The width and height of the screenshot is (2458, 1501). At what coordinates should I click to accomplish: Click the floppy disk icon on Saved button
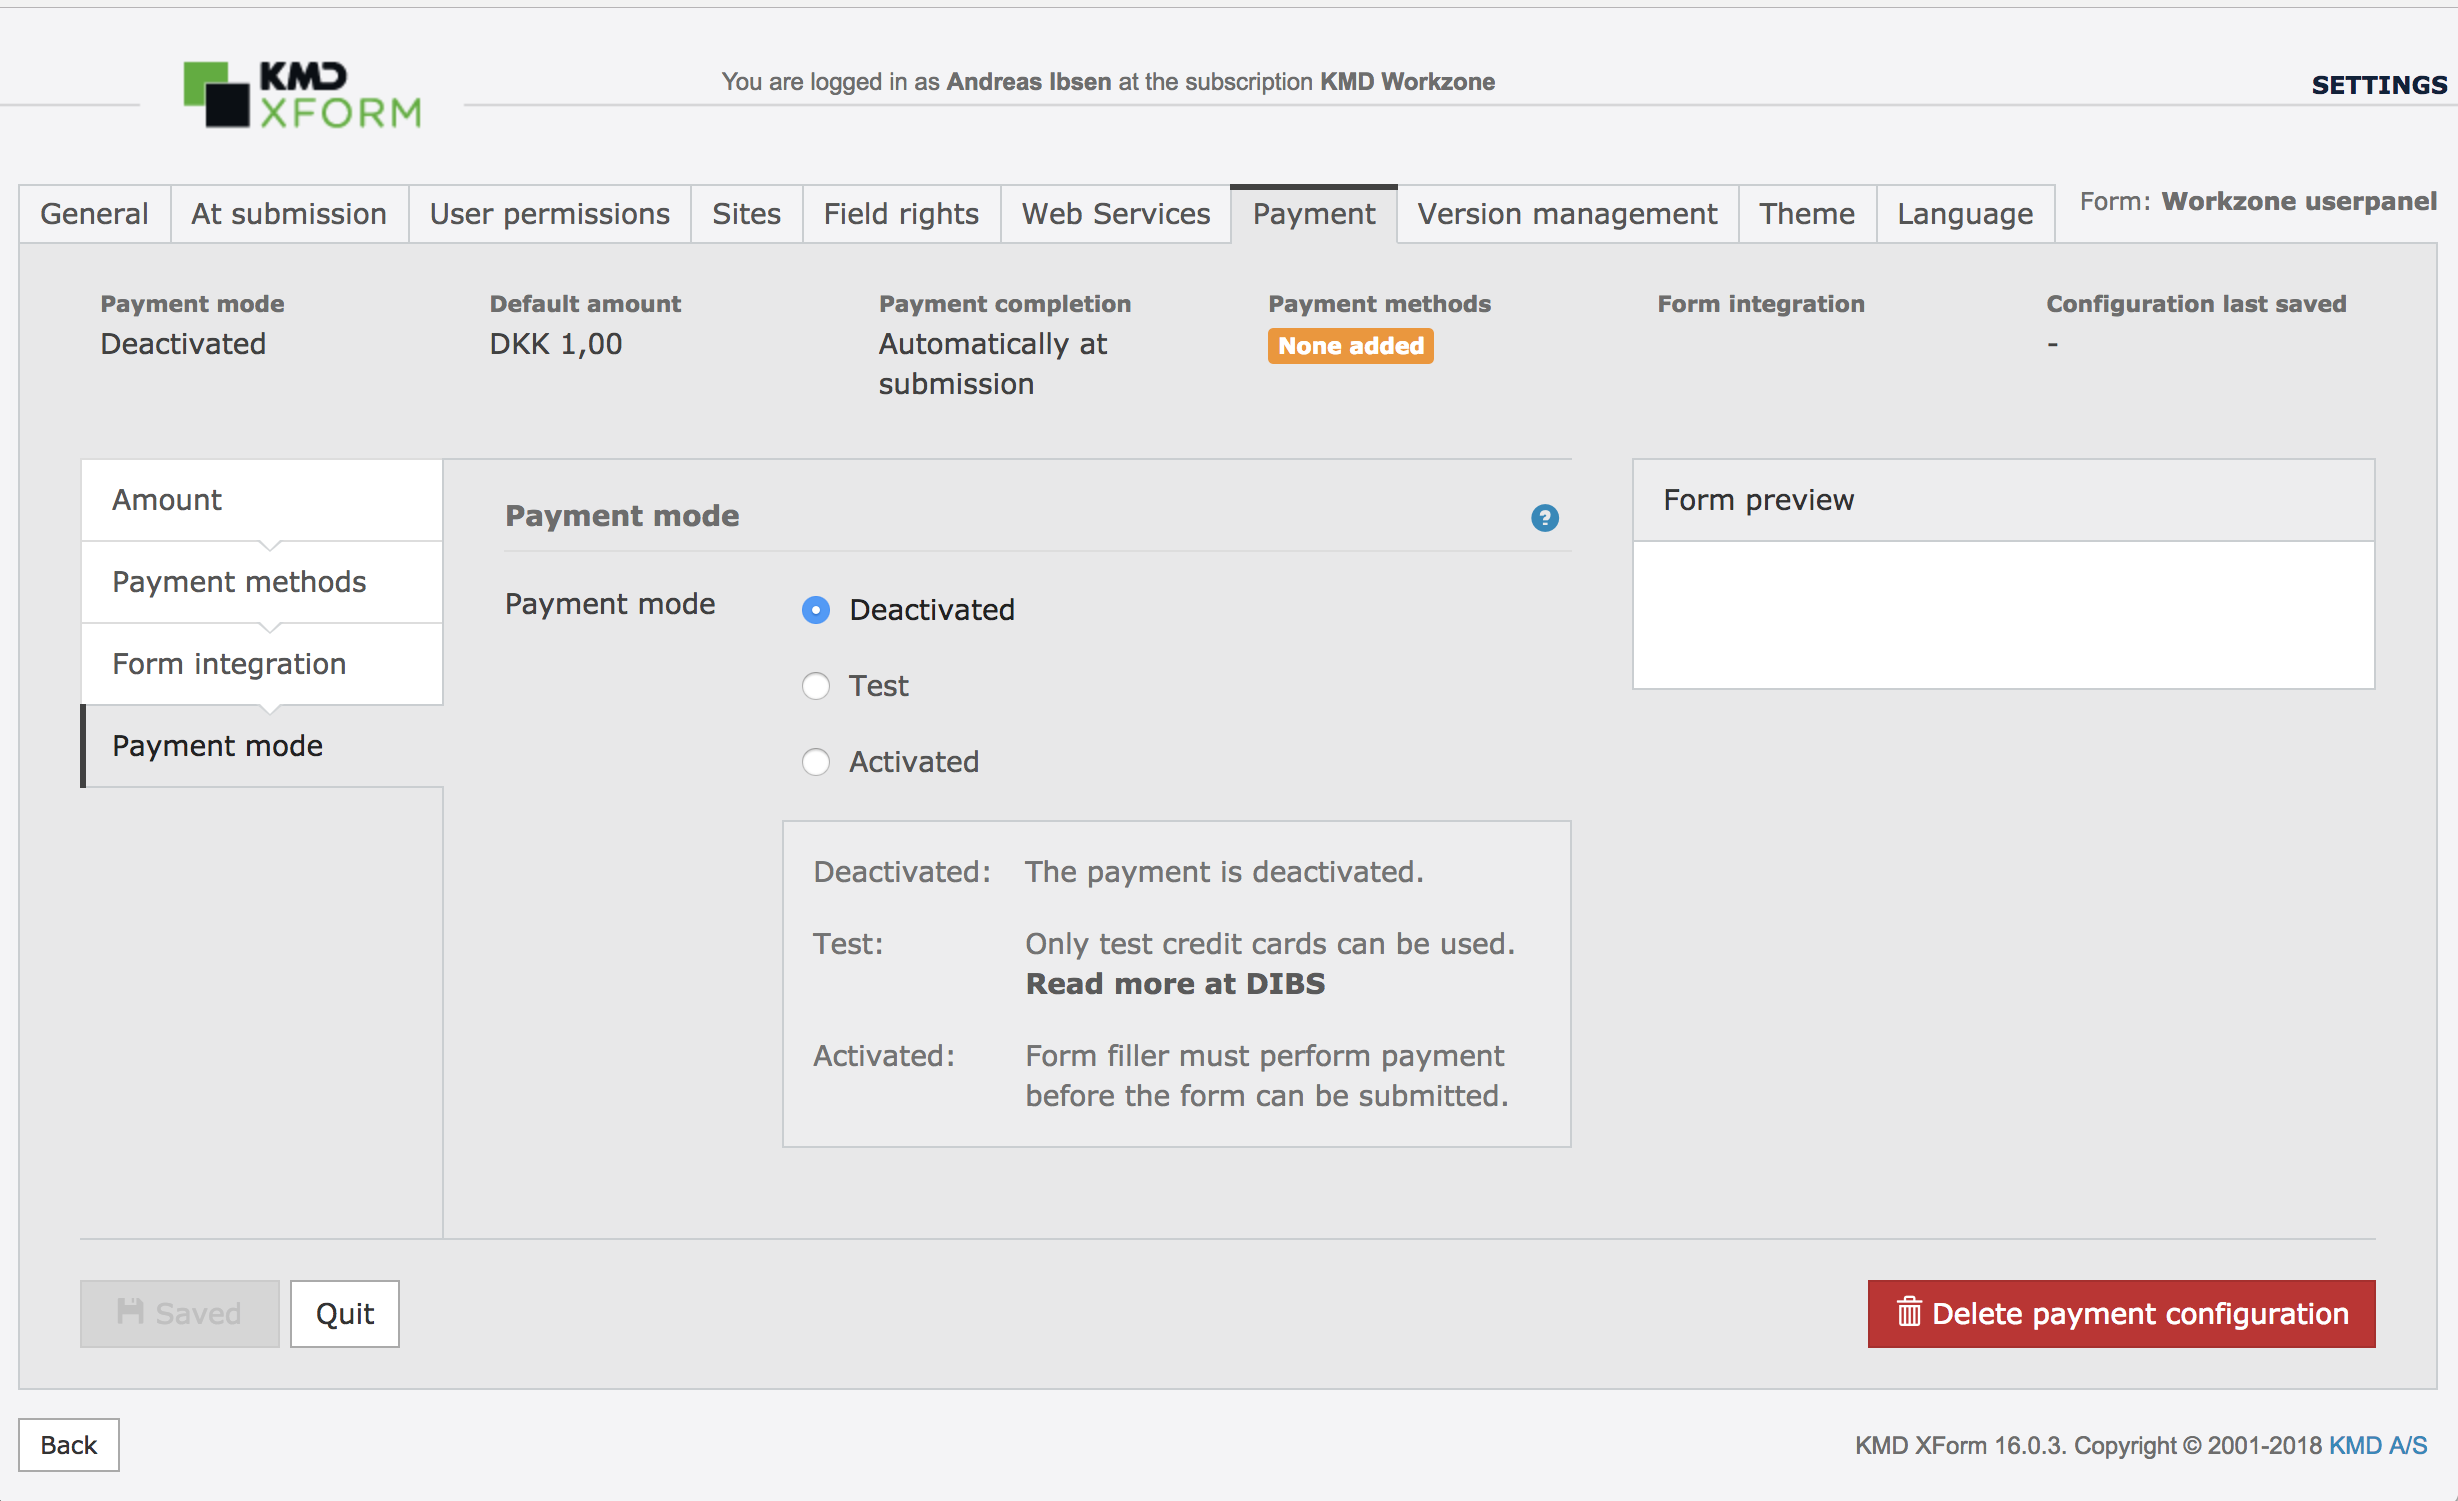pyautogui.click(x=130, y=1311)
